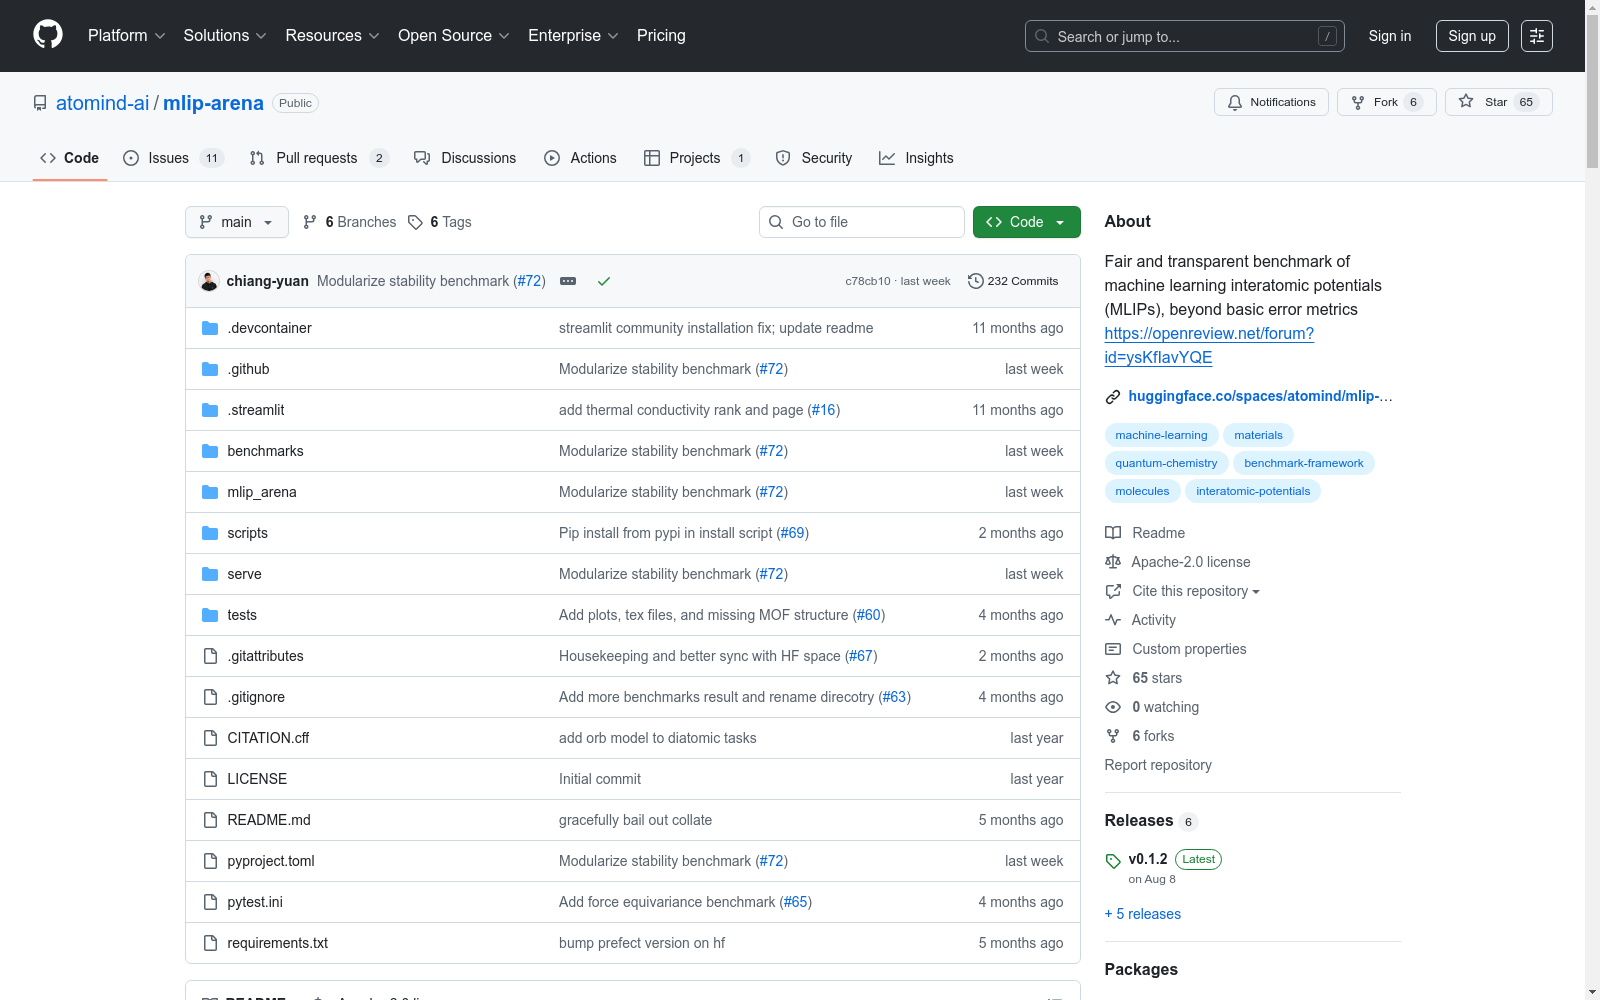
Task: Open the .devcontainer folder
Action: pos(269,328)
